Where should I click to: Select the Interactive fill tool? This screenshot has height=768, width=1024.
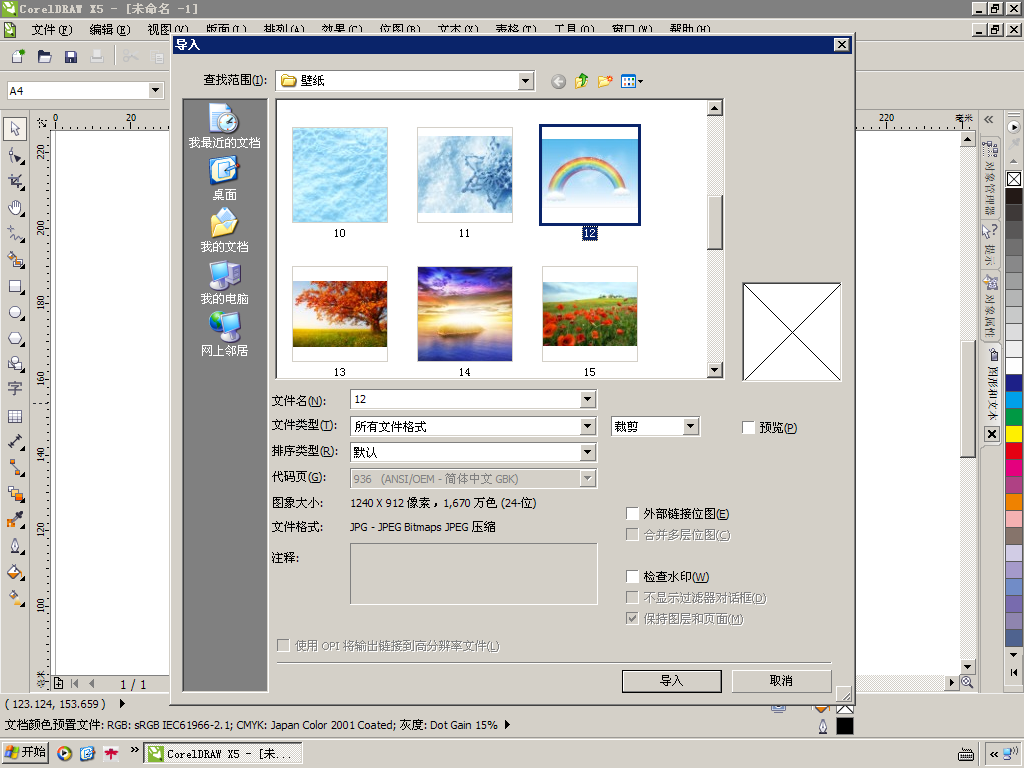tap(15, 598)
